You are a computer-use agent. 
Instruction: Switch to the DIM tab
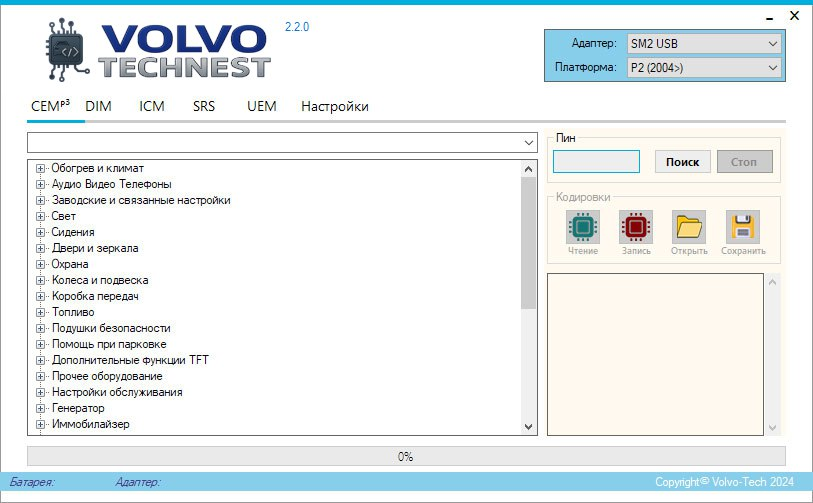pyautogui.click(x=98, y=106)
